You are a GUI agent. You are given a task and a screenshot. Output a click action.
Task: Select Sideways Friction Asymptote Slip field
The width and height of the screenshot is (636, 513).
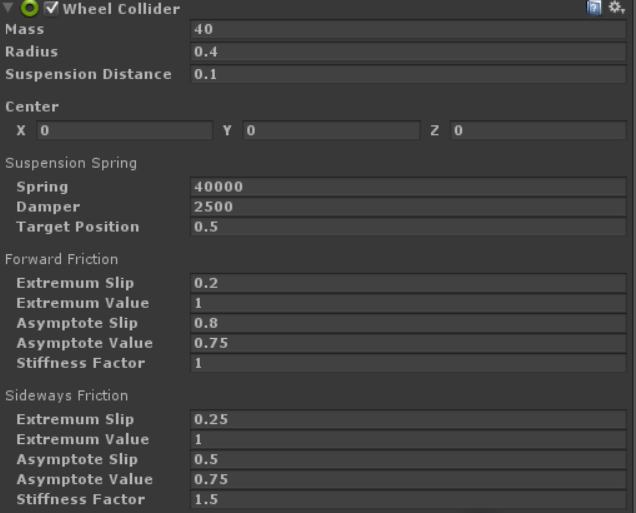408,459
